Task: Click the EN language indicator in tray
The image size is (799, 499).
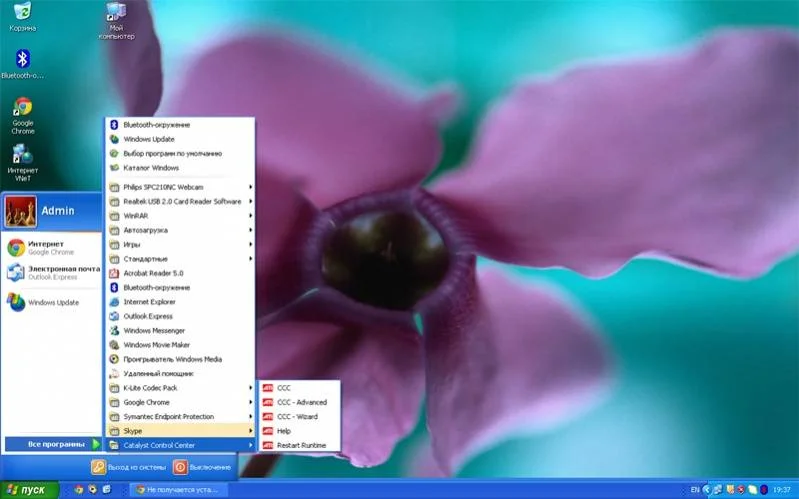Action: 695,490
